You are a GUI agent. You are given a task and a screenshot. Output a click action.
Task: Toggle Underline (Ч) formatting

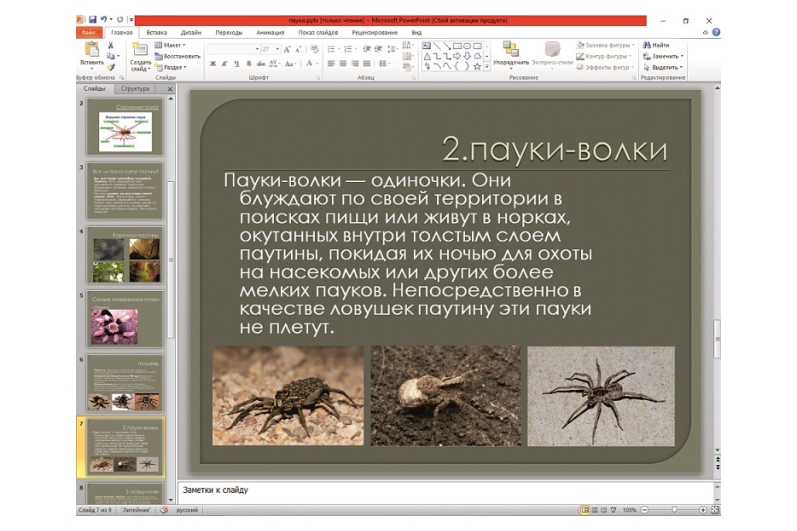[236, 64]
